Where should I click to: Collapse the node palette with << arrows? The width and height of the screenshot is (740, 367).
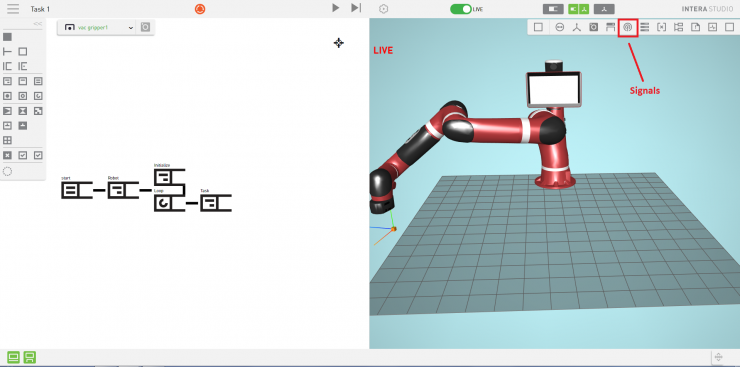(38, 24)
